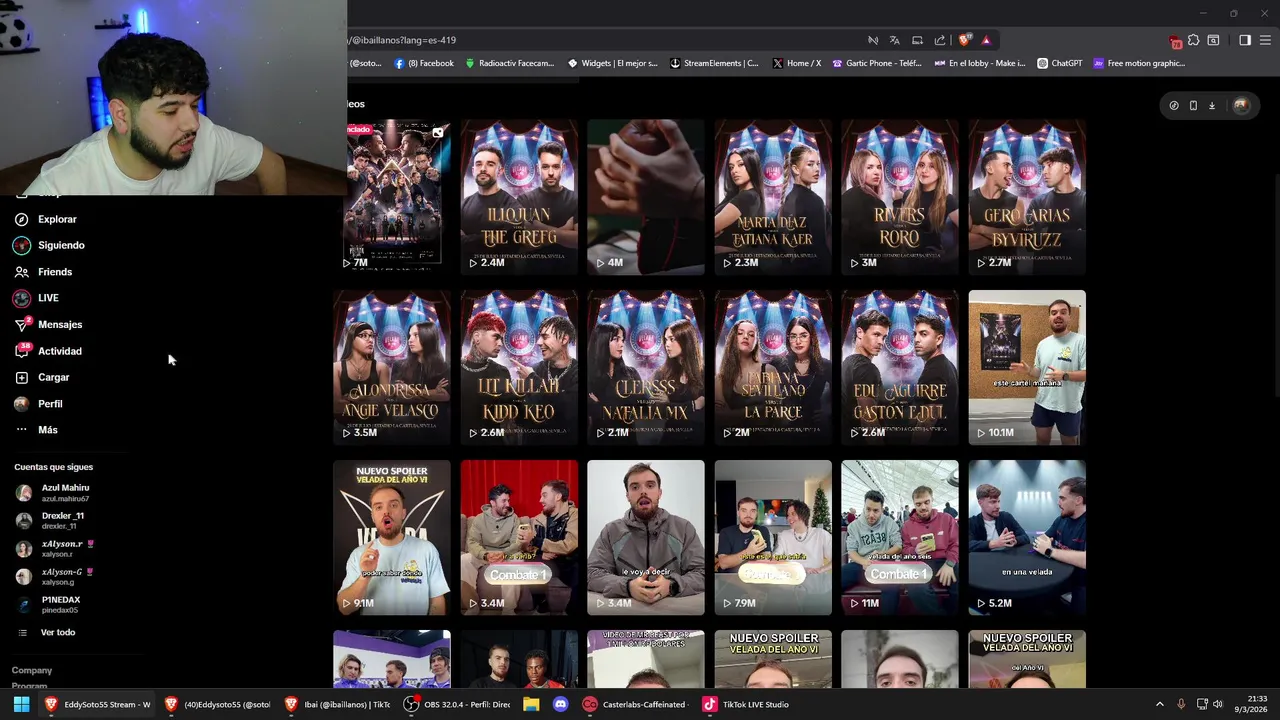Image resolution: width=1280 pixels, height=720 pixels.
Task: Open the Gartic Phone bookmark
Action: (877, 63)
